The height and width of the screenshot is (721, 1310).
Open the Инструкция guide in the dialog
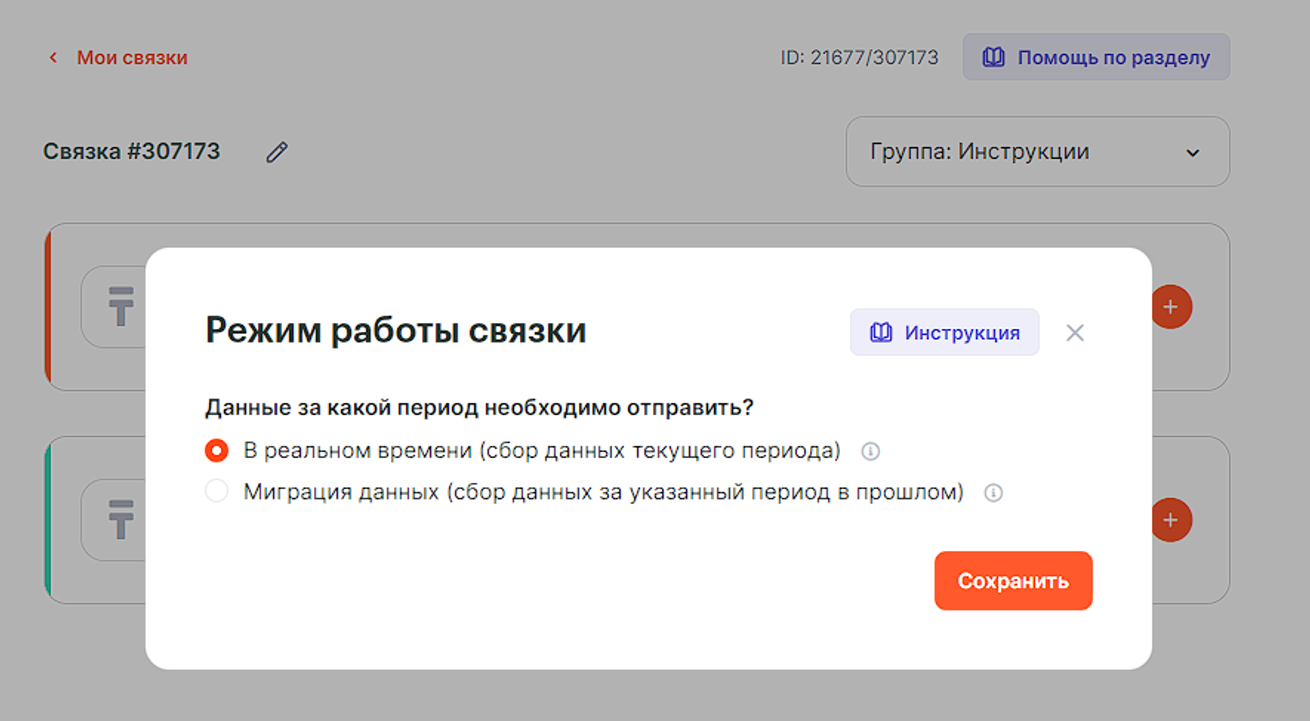944,333
